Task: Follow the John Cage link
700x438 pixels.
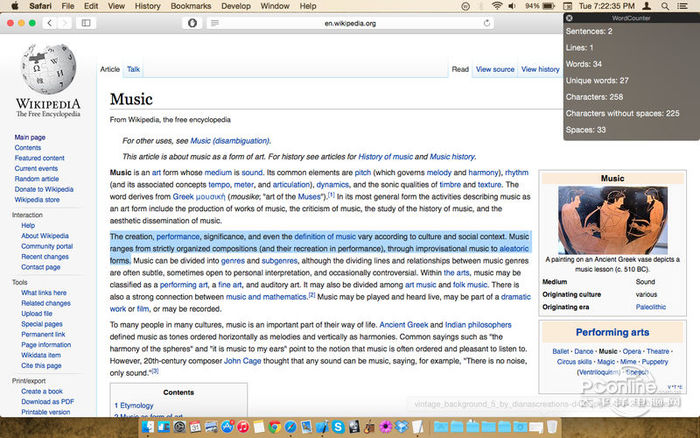Action: coord(242,361)
